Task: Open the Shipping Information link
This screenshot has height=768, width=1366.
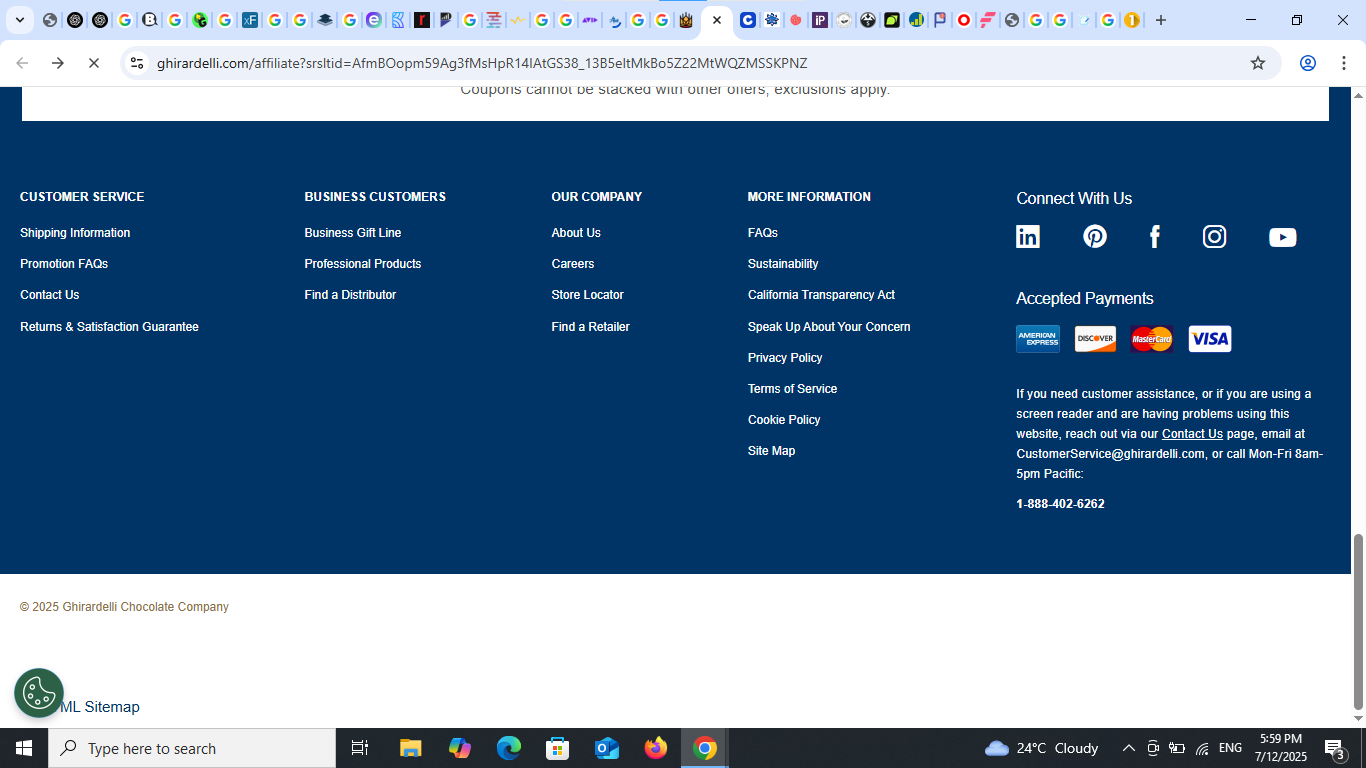Action: [x=75, y=233]
